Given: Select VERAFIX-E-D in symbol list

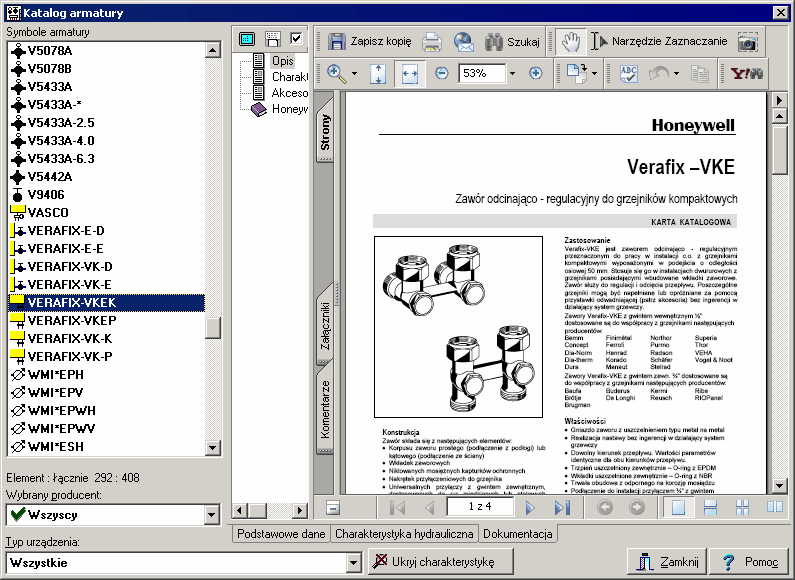Looking at the screenshot, I should pos(66,231).
